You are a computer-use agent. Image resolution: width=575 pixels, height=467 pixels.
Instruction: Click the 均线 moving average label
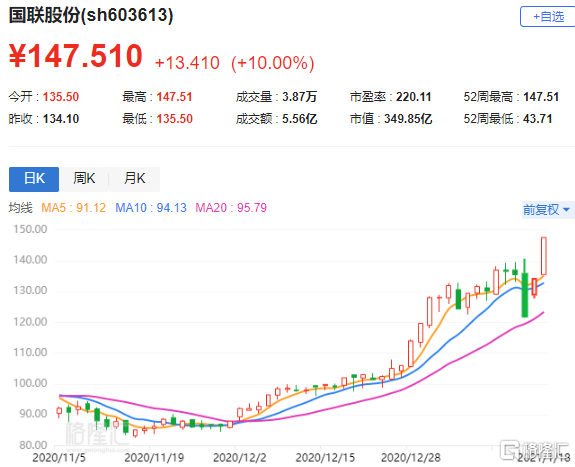click(x=21, y=208)
